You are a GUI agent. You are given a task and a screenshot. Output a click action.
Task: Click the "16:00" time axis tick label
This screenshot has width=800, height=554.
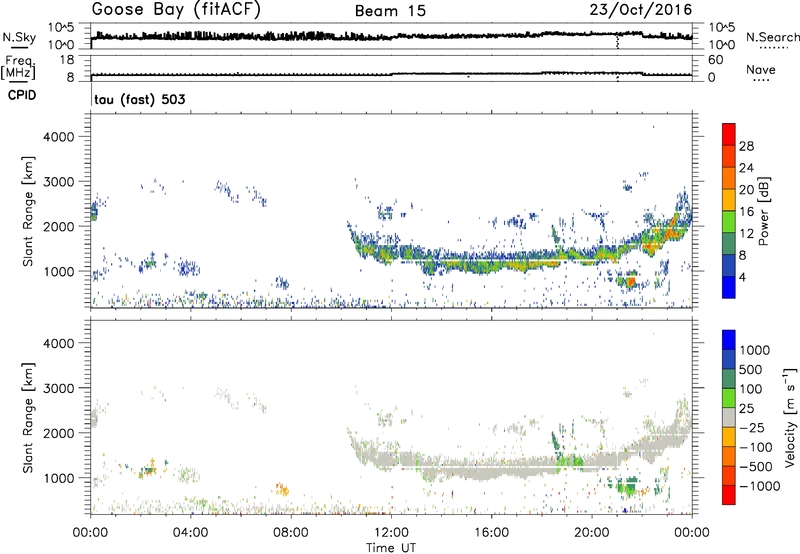[491, 533]
